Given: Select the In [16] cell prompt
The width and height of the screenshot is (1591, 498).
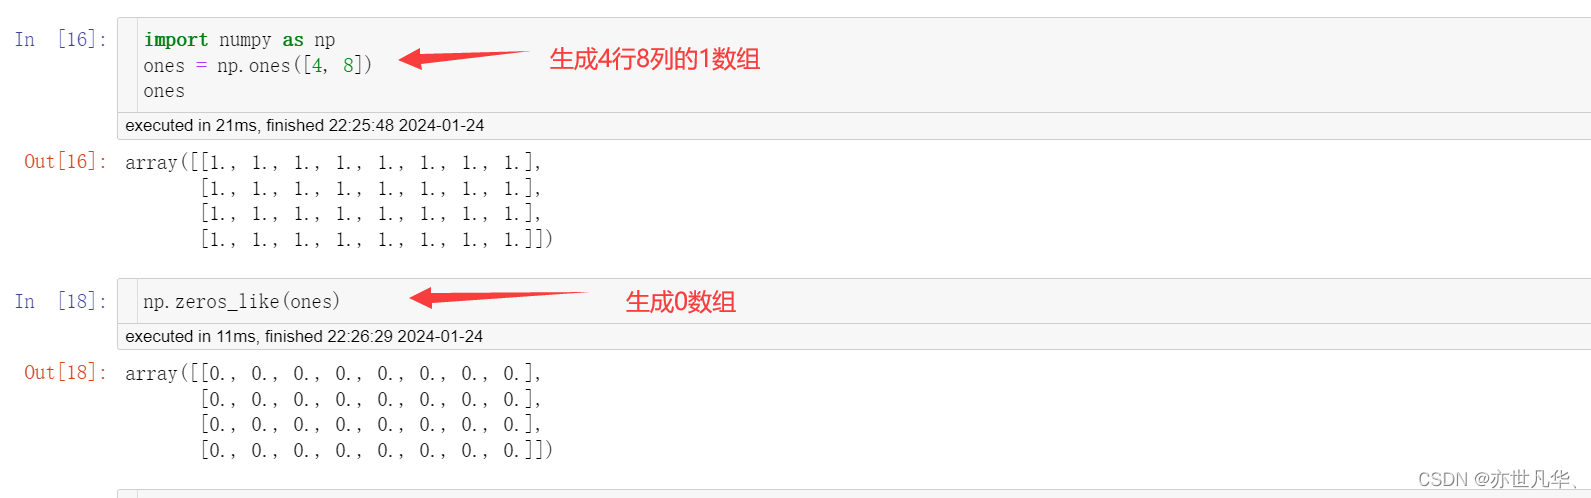Looking at the screenshot, I should click(60, 39).
